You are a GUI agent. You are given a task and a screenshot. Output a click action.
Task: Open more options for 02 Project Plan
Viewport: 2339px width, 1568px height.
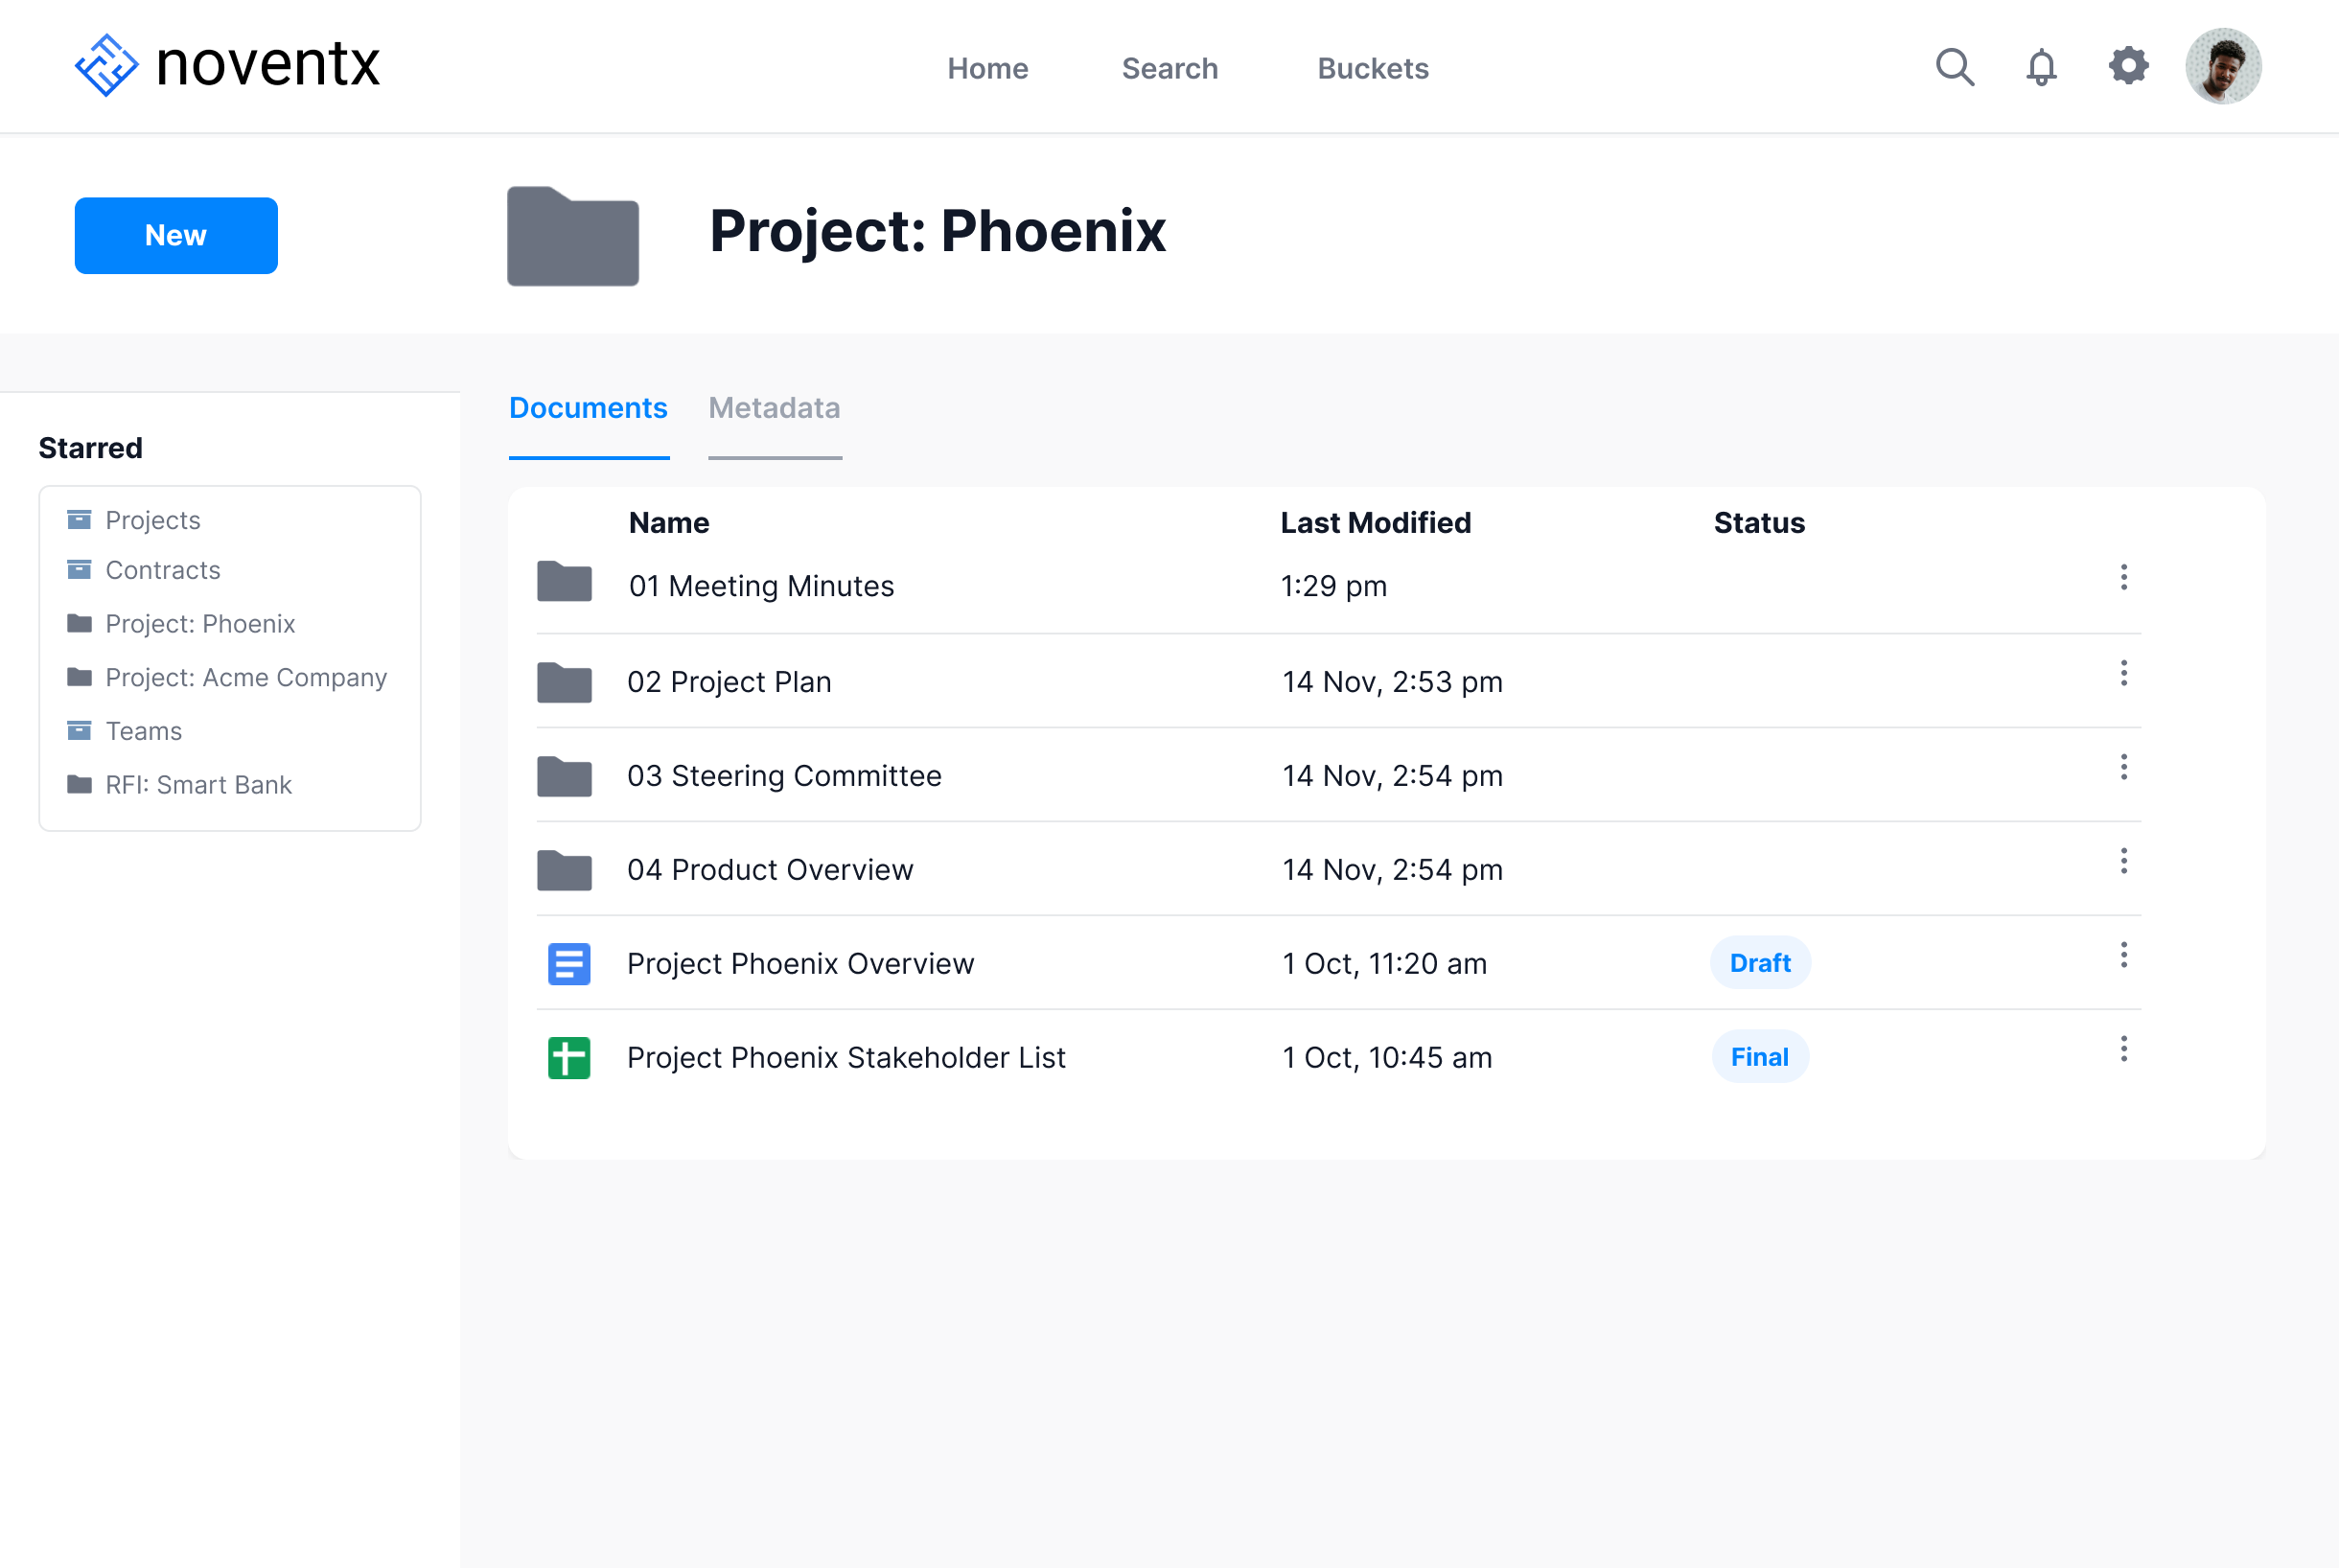[2124, 673]
